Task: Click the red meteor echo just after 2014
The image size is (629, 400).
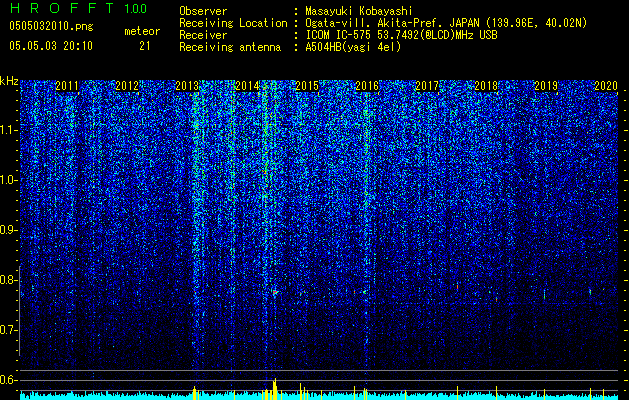Action: [275, 292]
